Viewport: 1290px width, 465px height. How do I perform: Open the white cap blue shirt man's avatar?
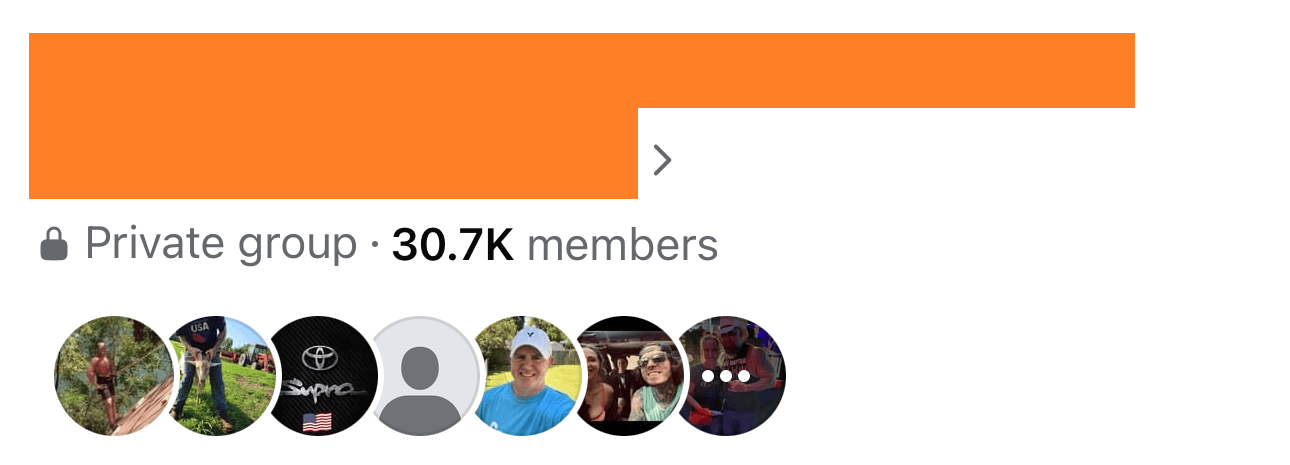[x=529, y=376]
